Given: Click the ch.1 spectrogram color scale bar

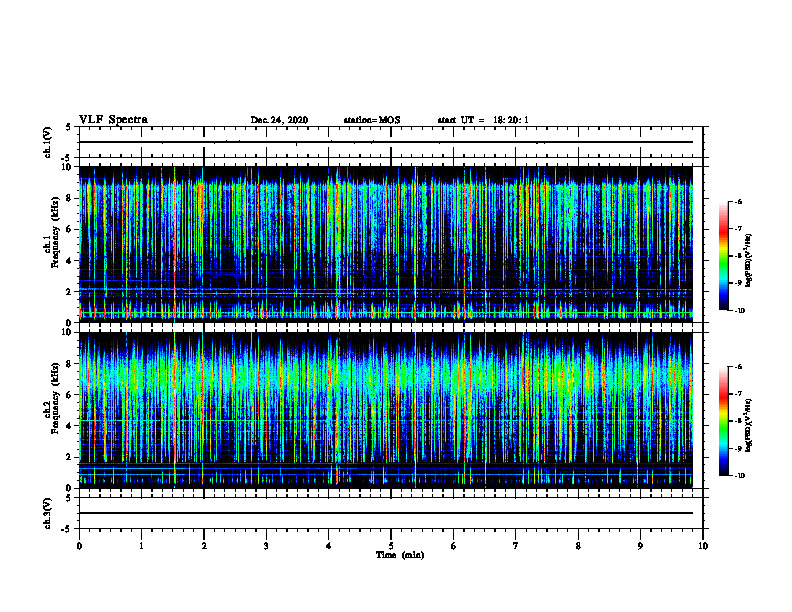Looking at the screenshot, I should [723, 256].
